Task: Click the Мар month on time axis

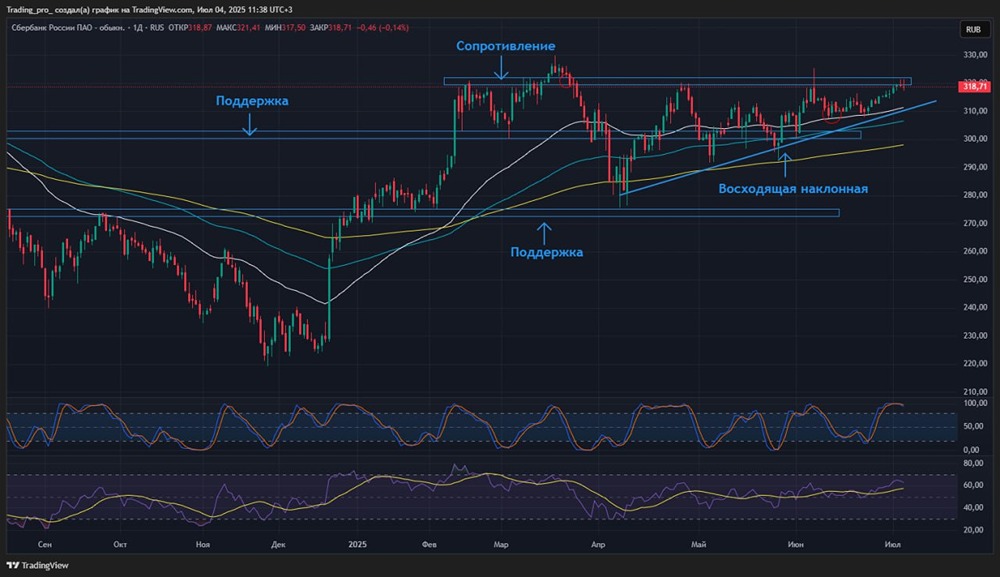Action: 501,544
